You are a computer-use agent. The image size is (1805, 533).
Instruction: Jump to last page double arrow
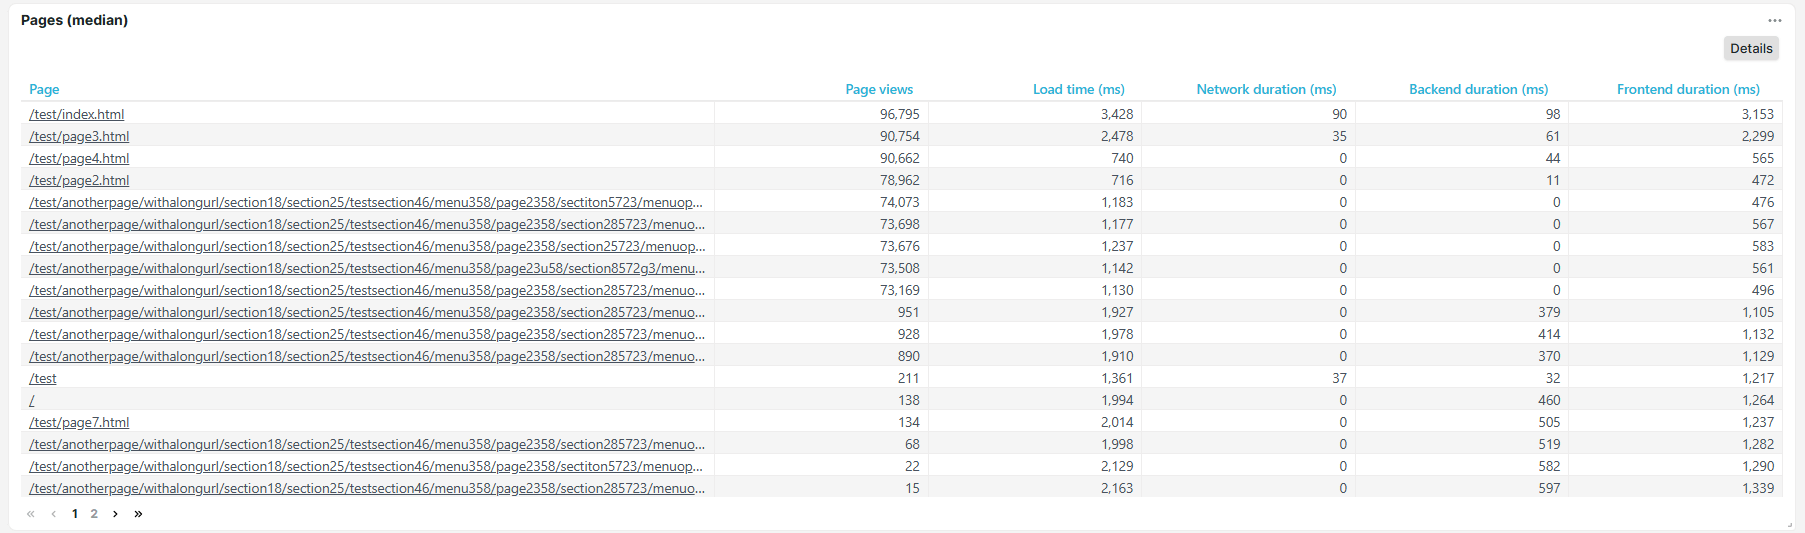(138, 513)
